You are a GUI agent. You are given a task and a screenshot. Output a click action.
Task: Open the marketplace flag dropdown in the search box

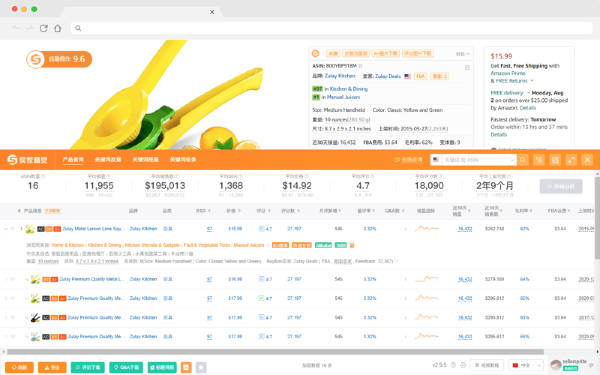click(x=436, y=160)
